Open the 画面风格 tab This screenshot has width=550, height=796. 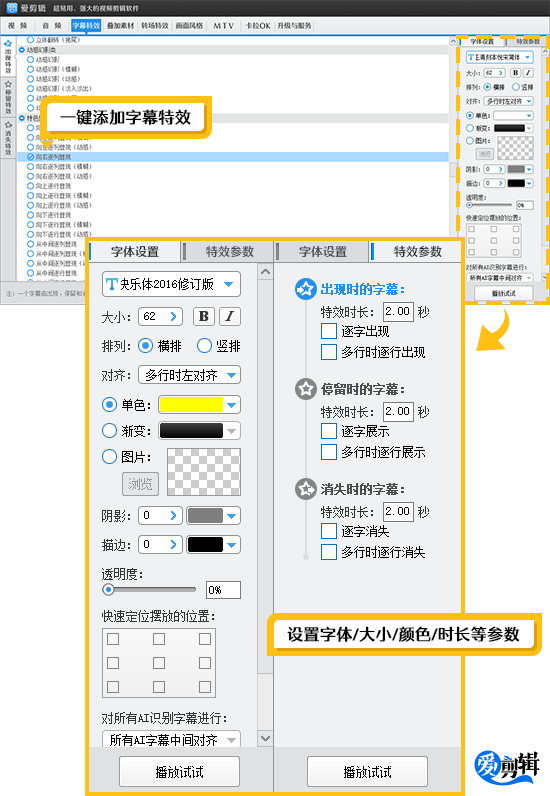pos(189,25)
